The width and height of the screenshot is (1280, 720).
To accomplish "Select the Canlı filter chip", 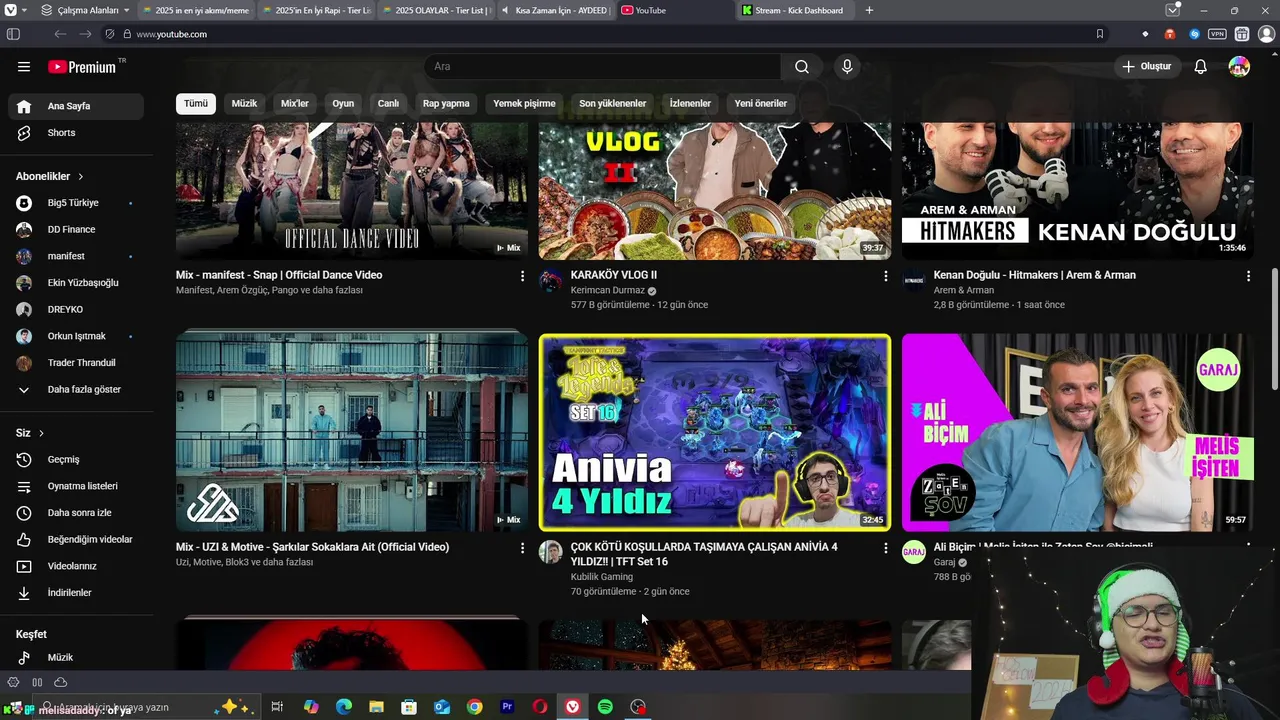I will pos(388,103).
